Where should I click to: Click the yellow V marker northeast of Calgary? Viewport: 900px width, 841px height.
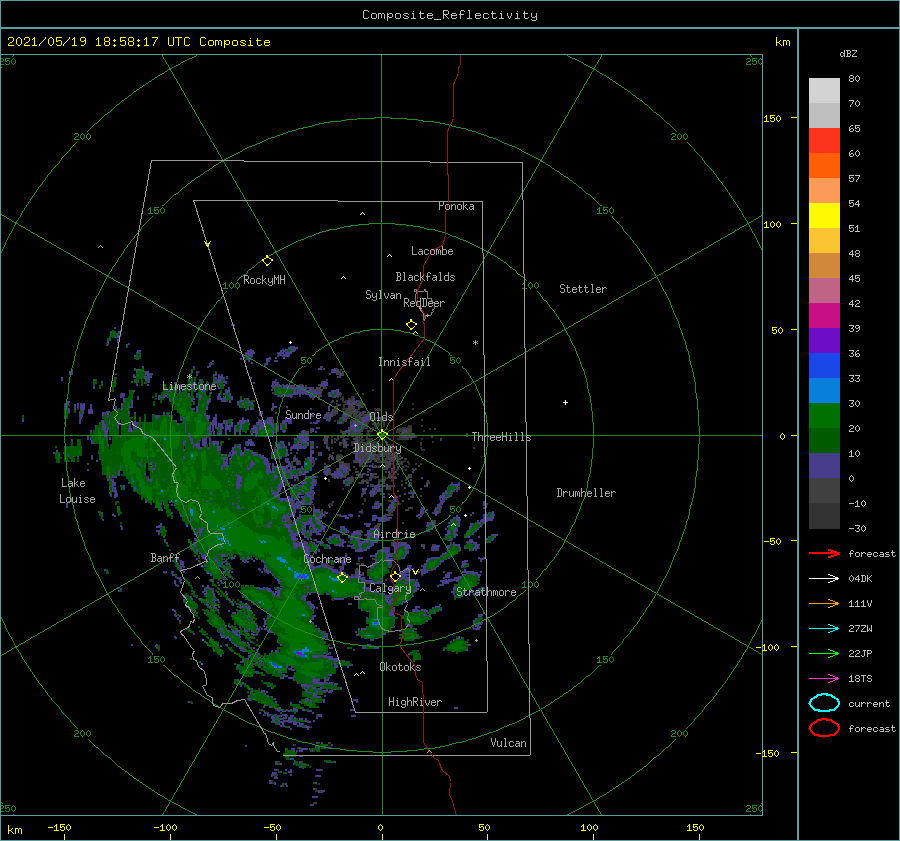click(416, 572)
